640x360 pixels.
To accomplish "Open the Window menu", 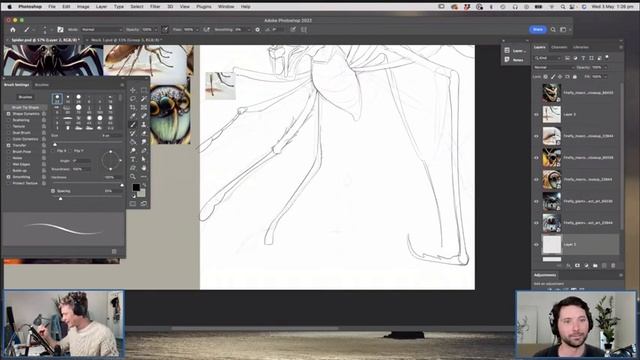I will (226, 7).
